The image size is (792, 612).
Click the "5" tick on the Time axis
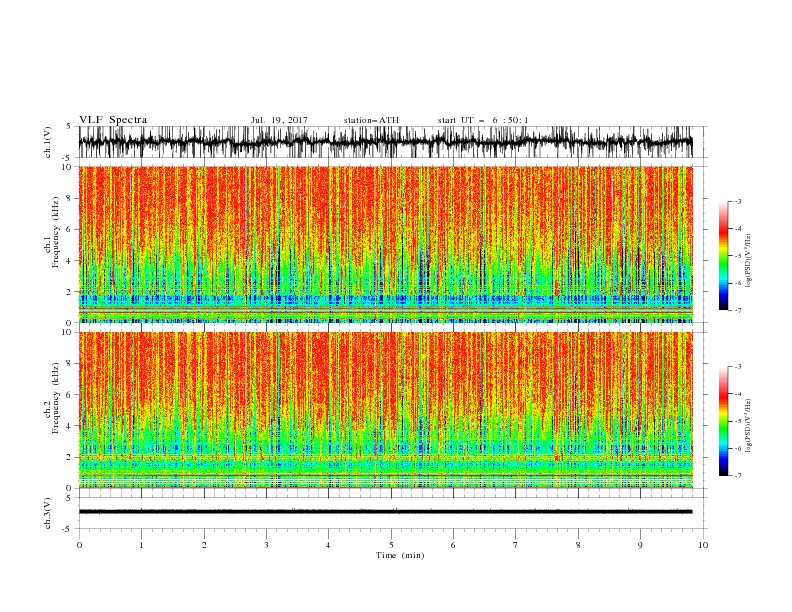391,545
